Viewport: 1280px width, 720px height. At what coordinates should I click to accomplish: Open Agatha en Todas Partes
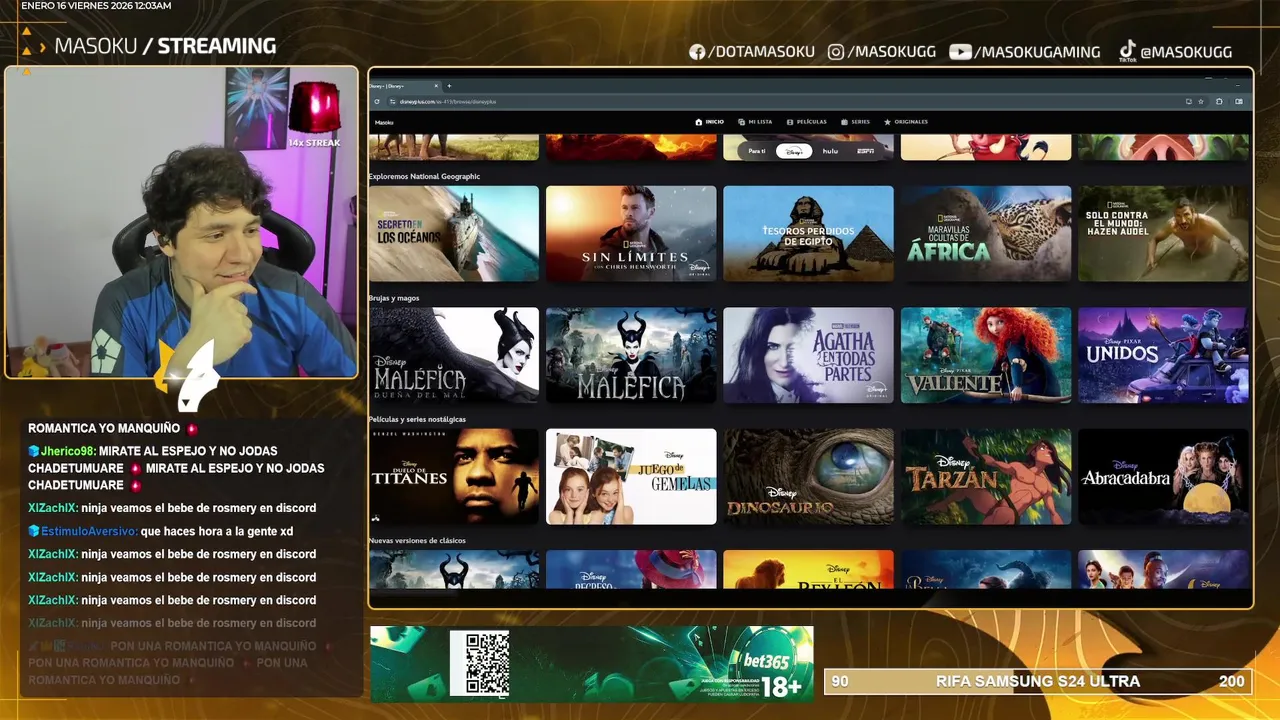pyautogui.click(x=808, y=355)
